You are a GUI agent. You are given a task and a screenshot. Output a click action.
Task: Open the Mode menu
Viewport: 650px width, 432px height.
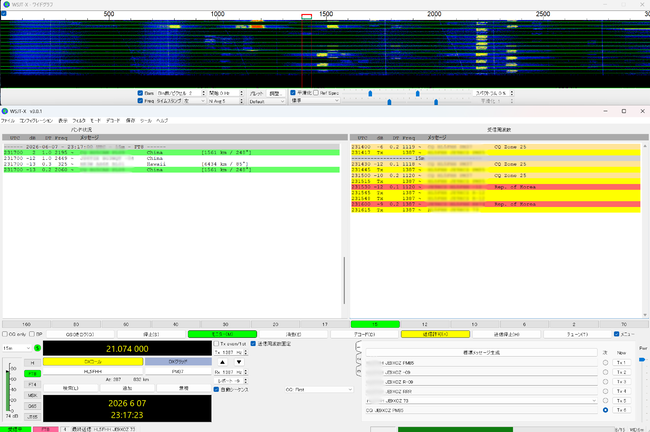pos(95,121)
